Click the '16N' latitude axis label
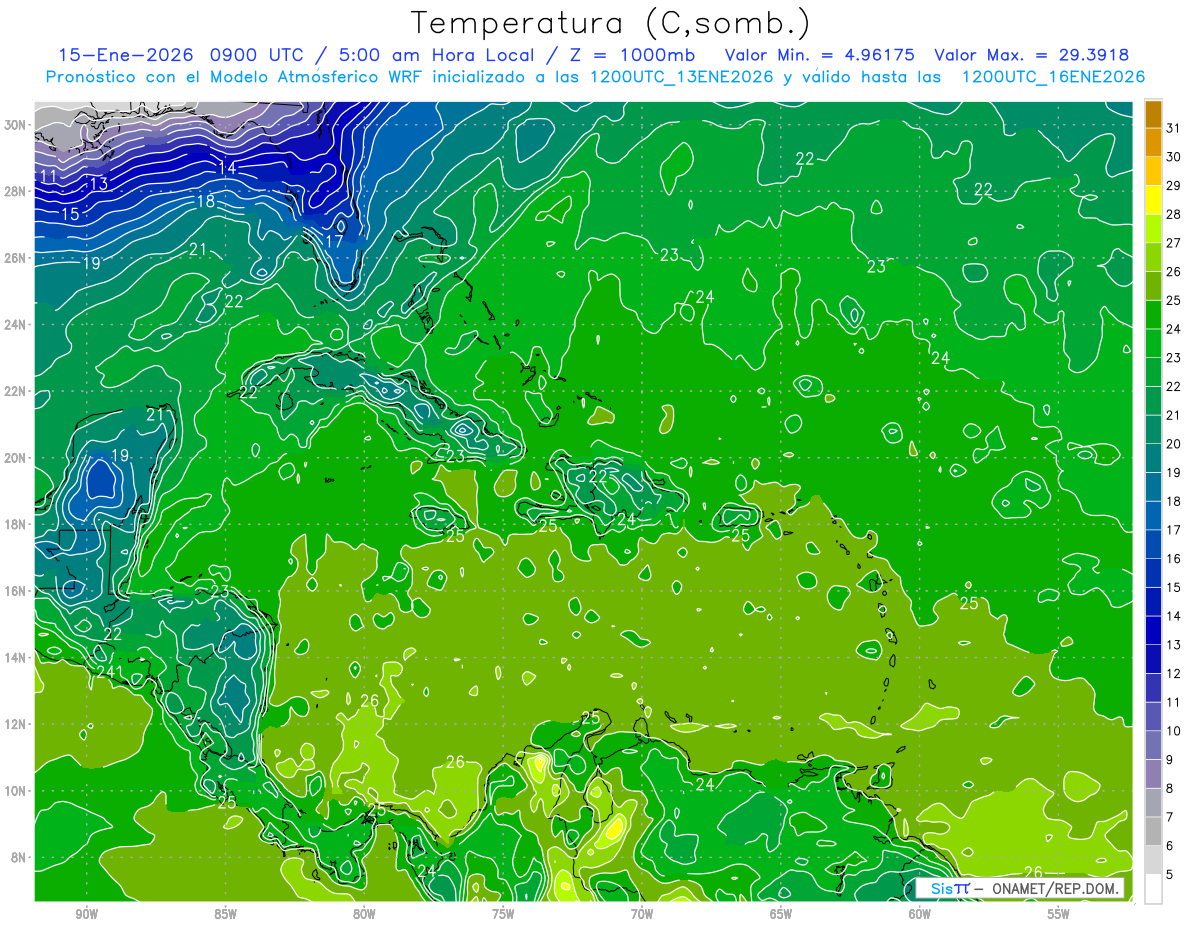 click(16, 591)
